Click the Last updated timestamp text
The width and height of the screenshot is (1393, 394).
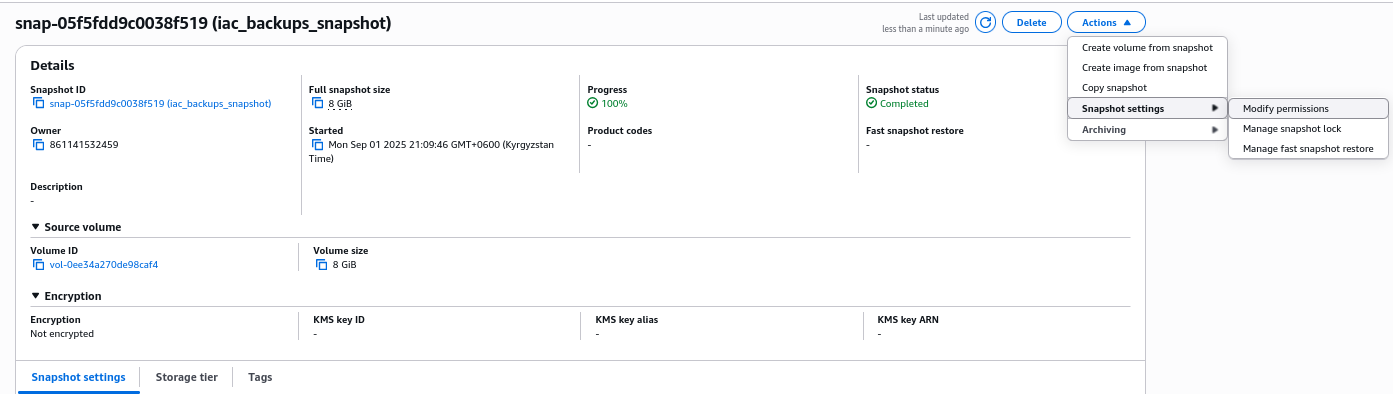pos(925,23)
